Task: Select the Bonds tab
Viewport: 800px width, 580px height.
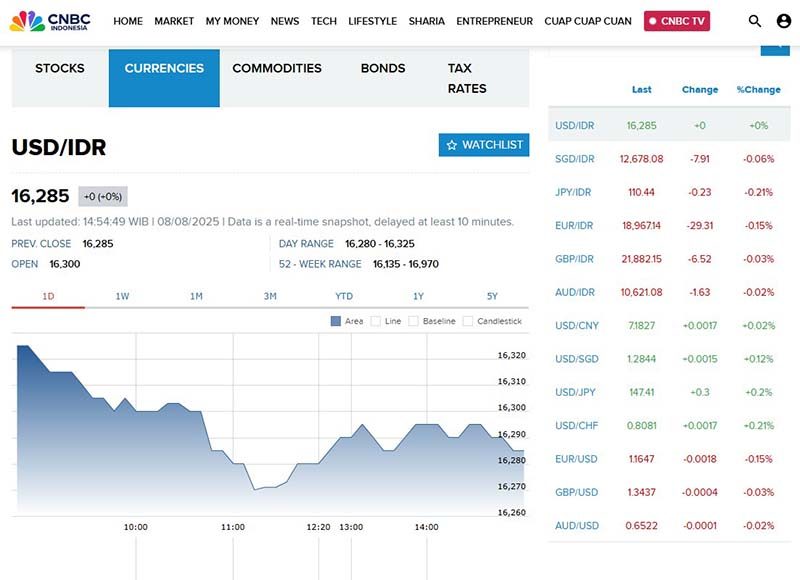Action: [x=383, y=69]
